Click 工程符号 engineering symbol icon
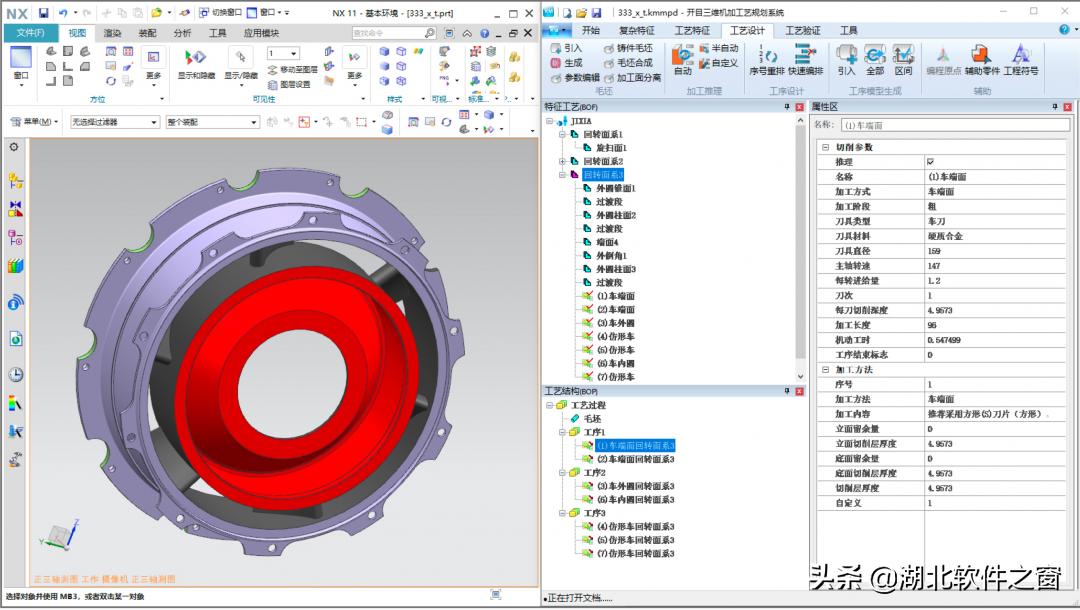The image size is (1080, 610). coord(1021,59)
